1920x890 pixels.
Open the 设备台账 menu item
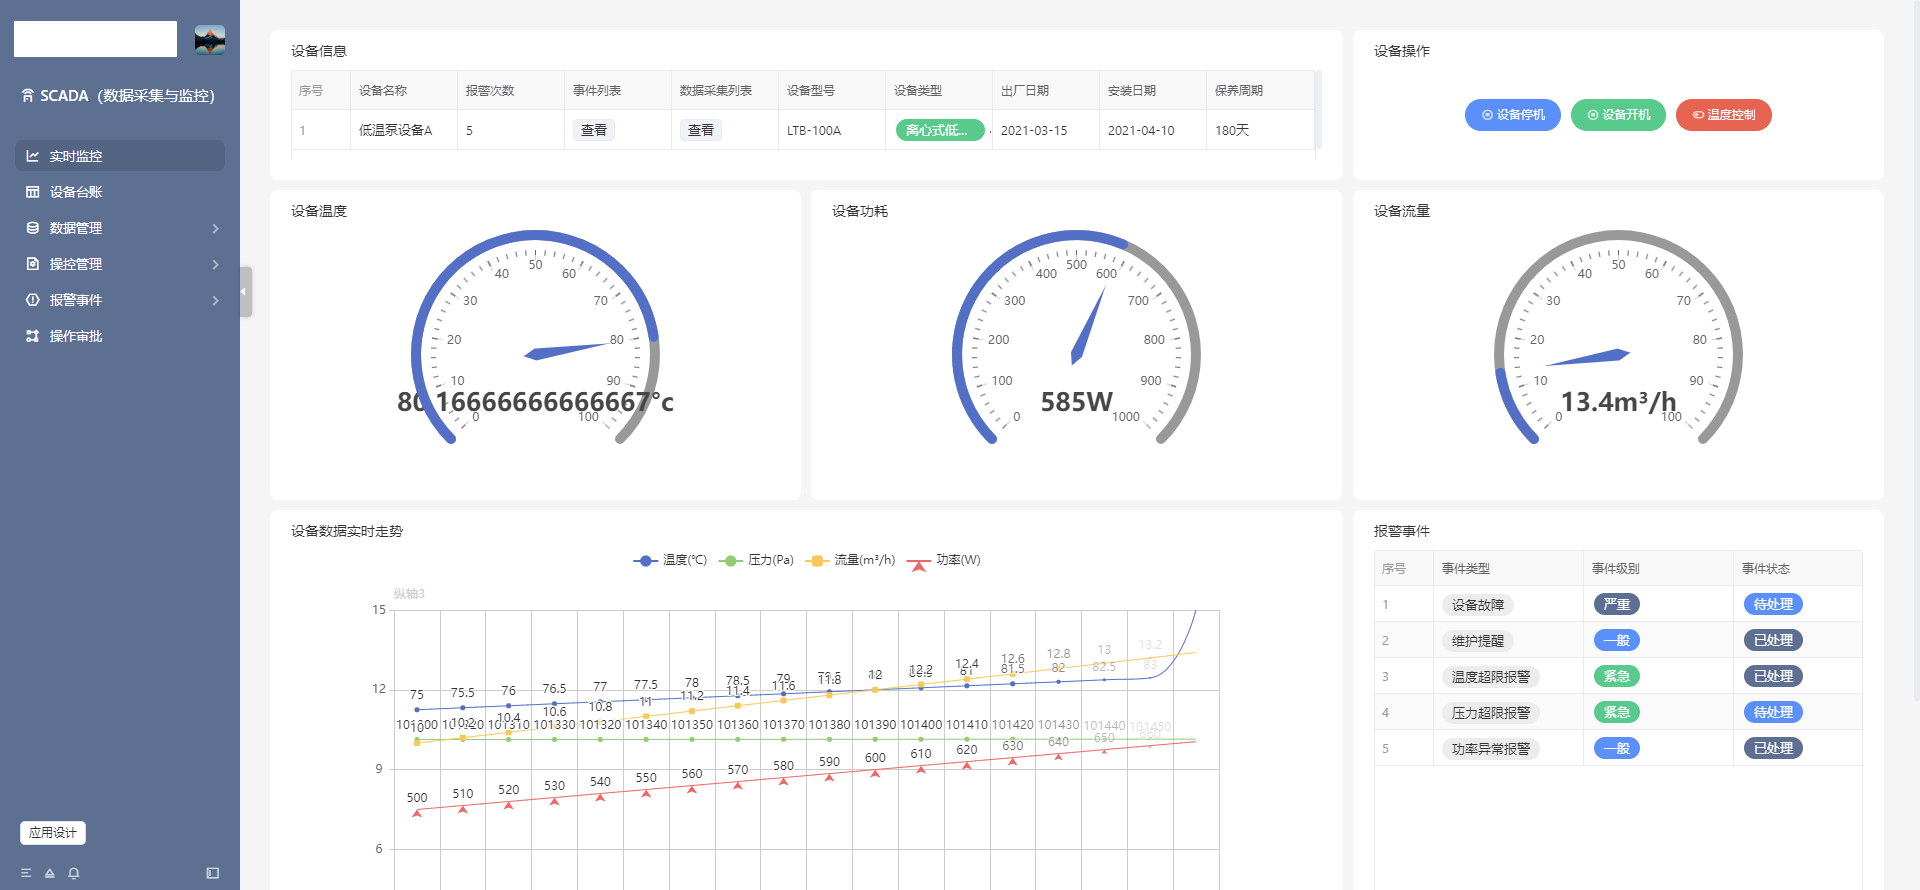coord(76,192)
